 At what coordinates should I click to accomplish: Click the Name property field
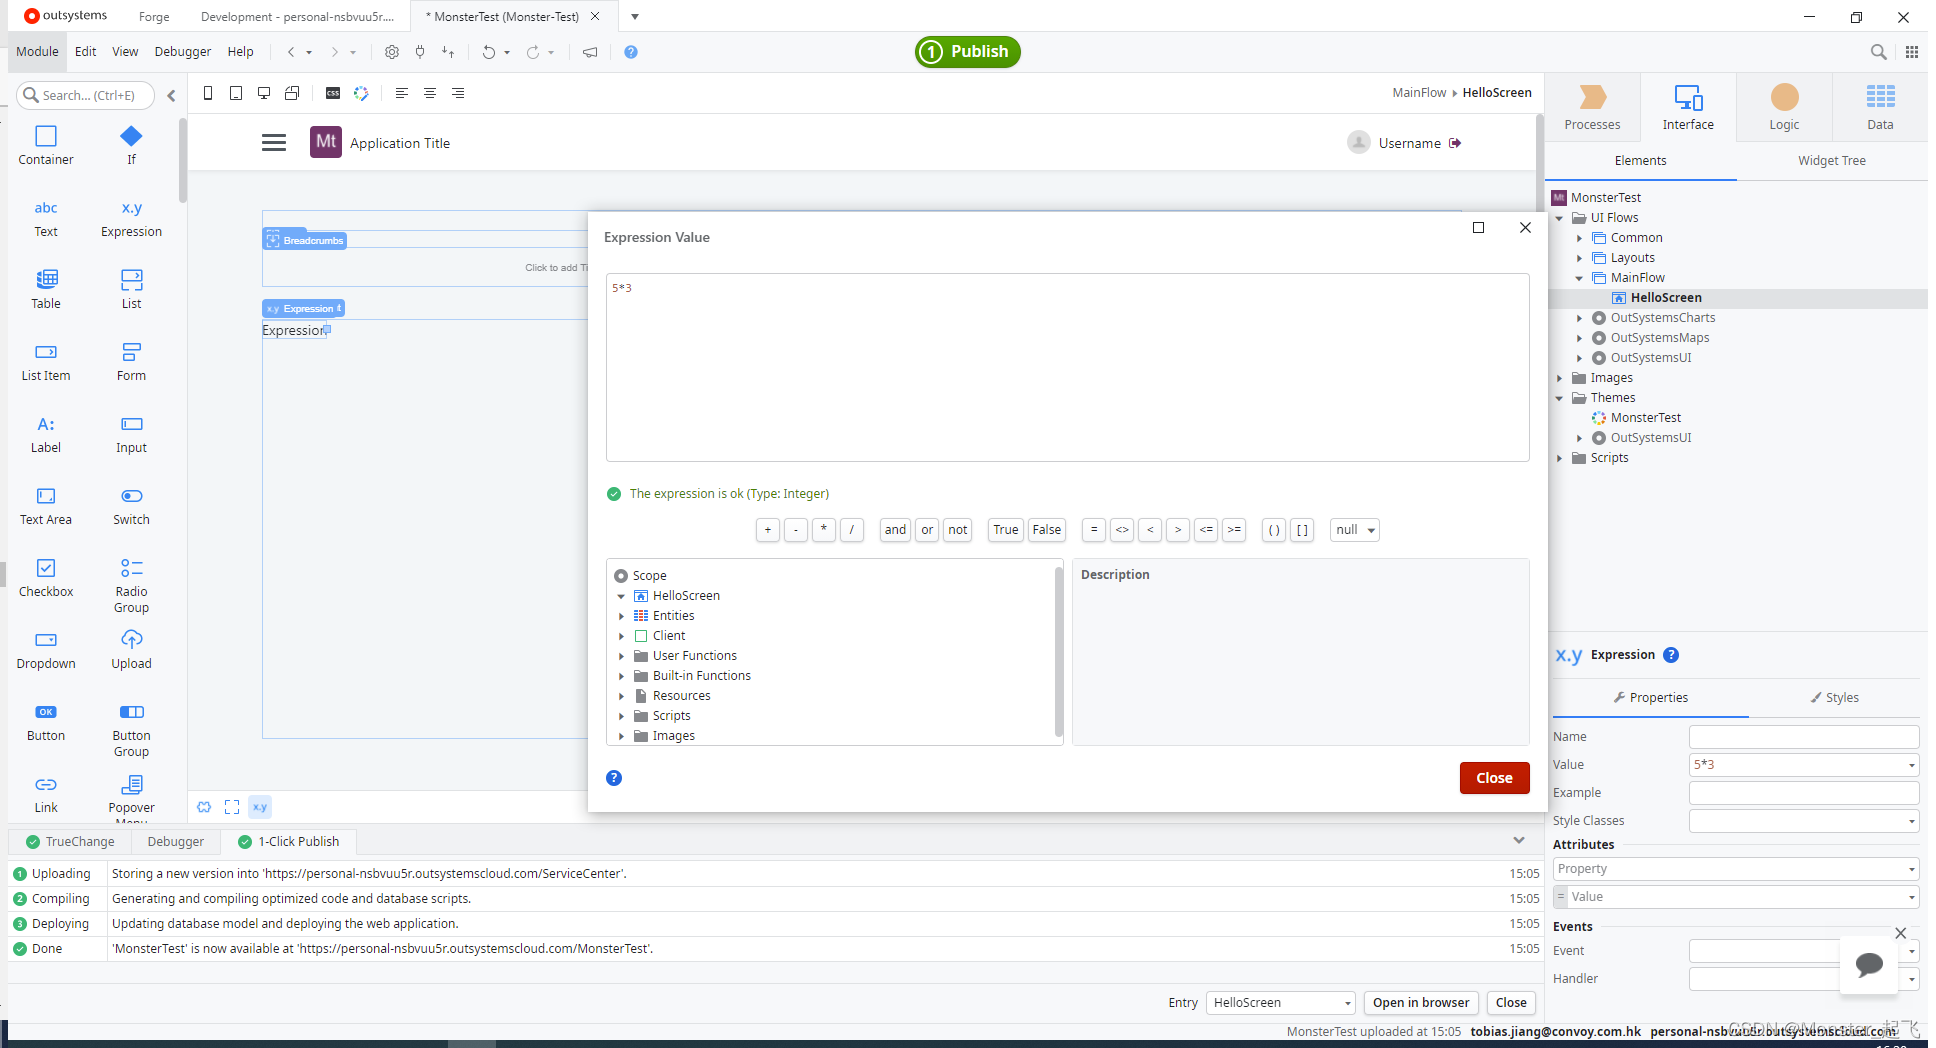(1803, 737)
